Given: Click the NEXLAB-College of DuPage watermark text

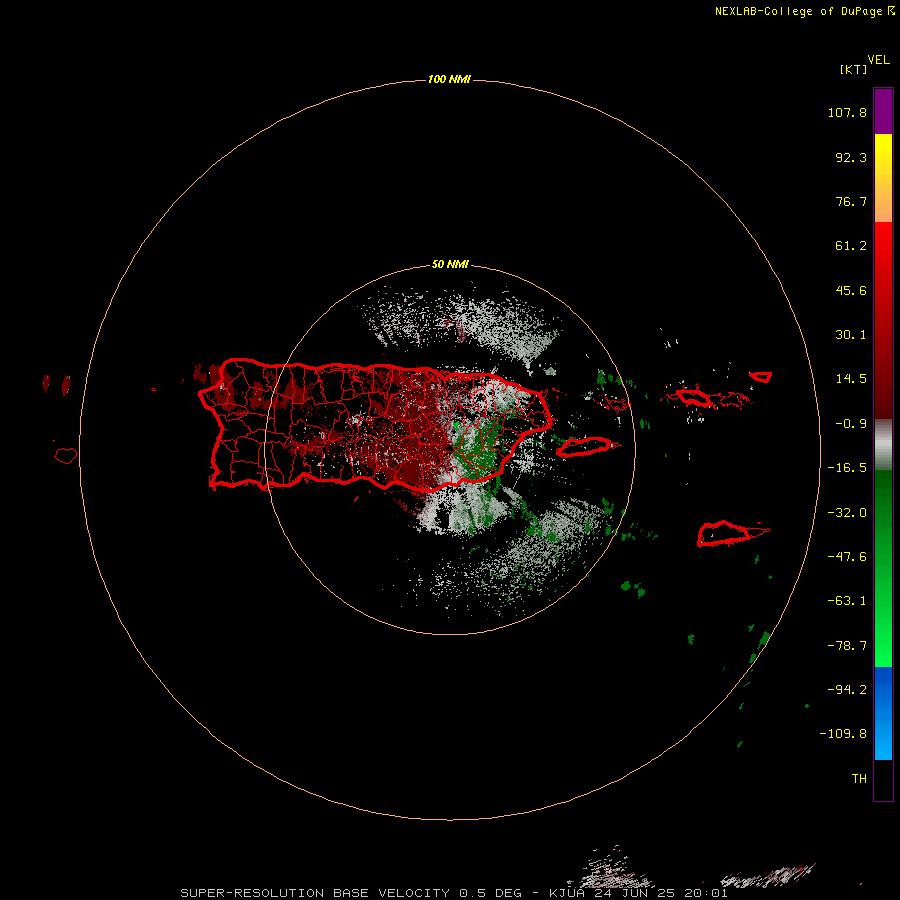Looking at the screenshot, I should [804, 11].
